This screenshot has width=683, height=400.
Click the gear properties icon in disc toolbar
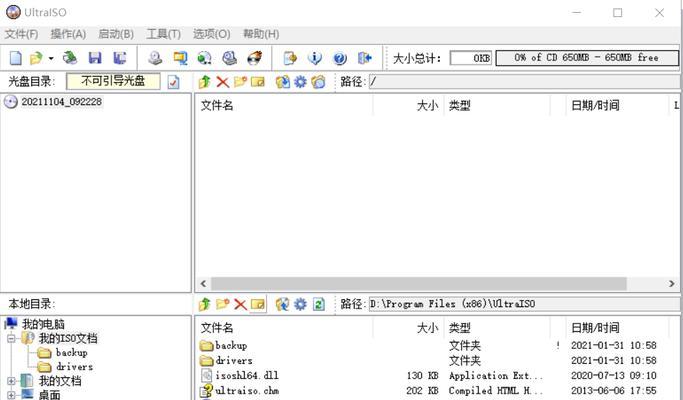pyautogui.click(x=301, y=81)
